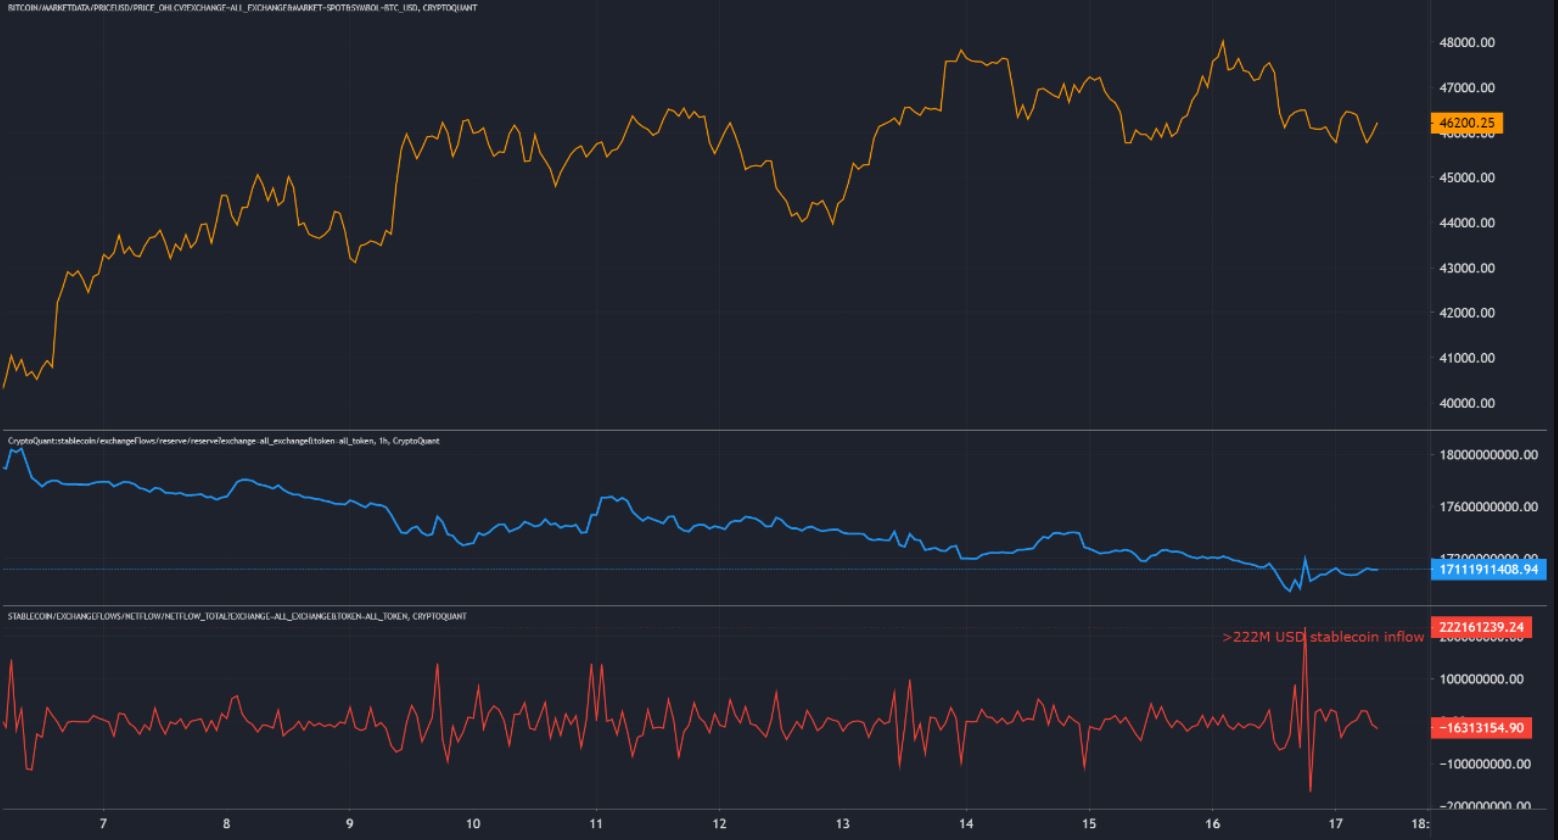The width and height of the screenshot is (1558, 840).
Task: Click the 48000.00 price axis label
Action: click(x=1467, y=43)
